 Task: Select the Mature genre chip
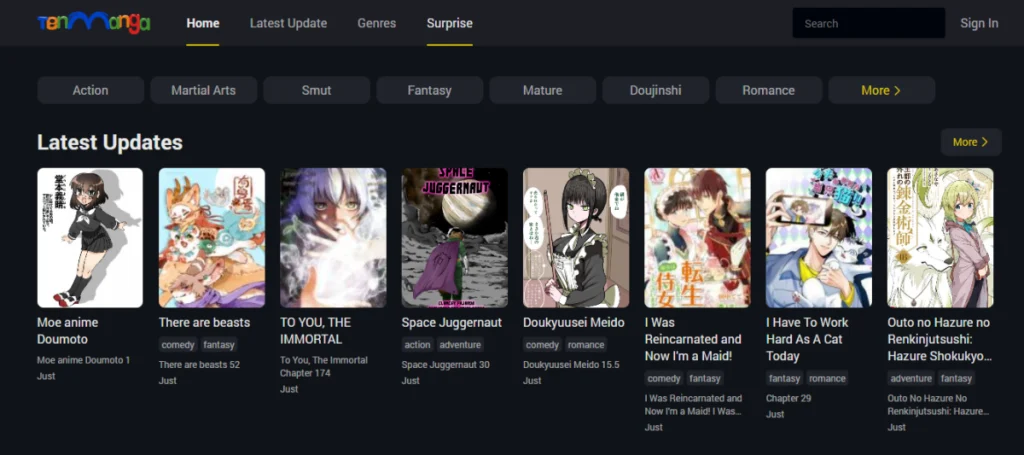(543, 90)
